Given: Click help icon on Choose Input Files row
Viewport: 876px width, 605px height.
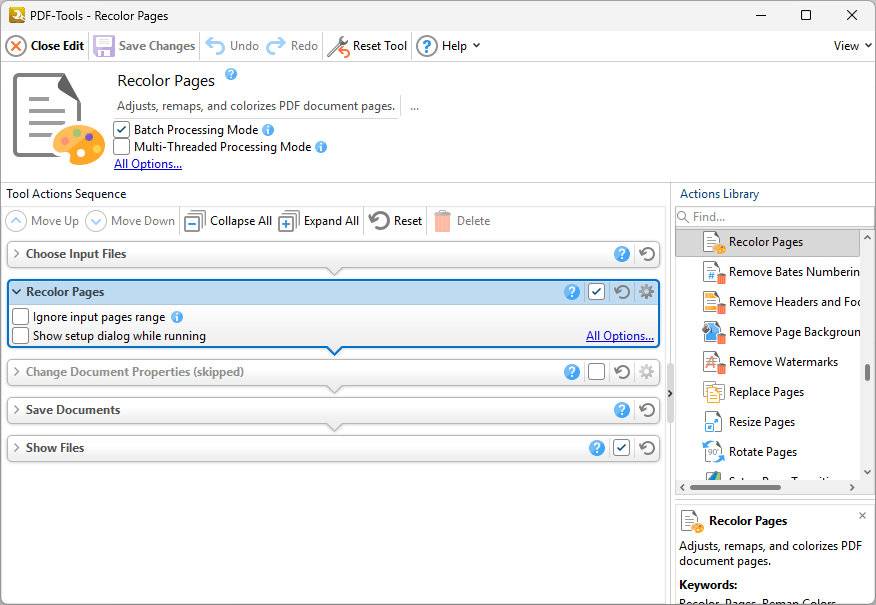Looking at the screenshot, I should click(x=622, y=254).
